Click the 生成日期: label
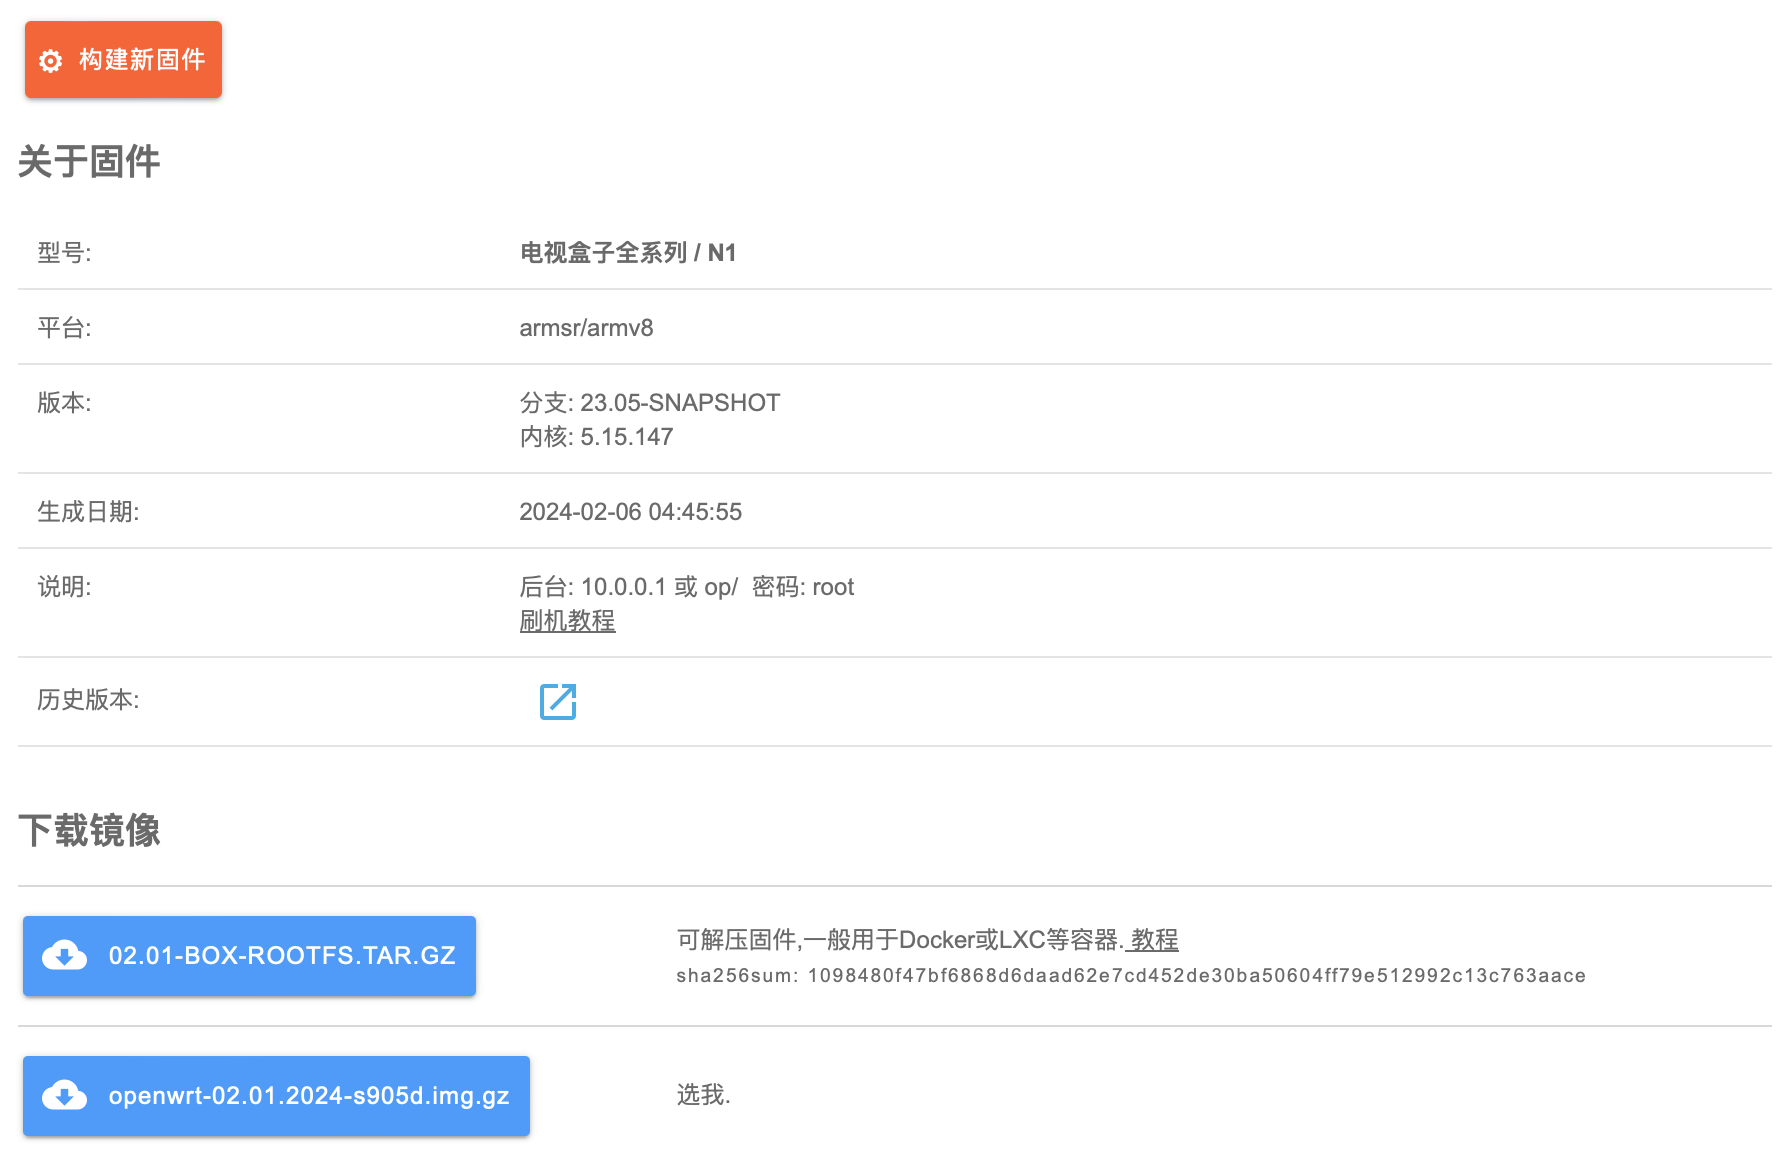This screenshot has width=1792, height=1166. click(88, 512)
